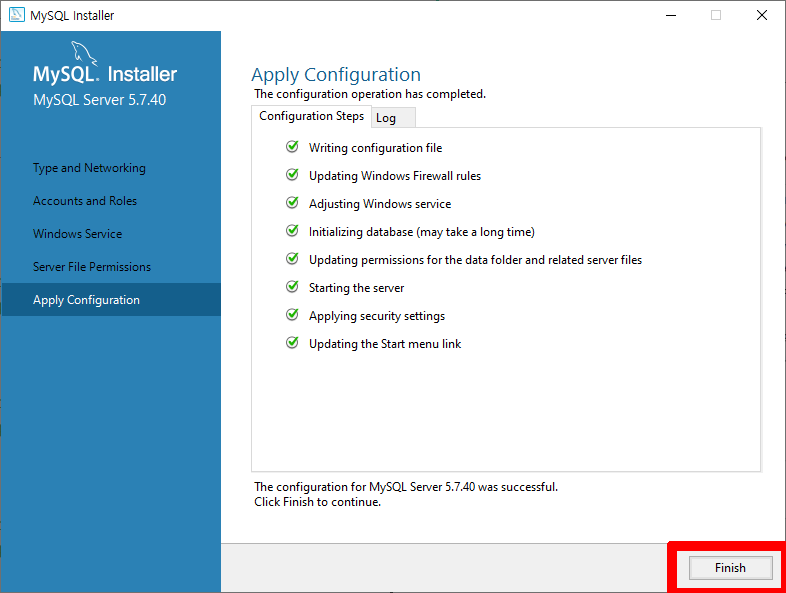Click 'Initializing database (may take a long time)' text

[x=422, y=232]
